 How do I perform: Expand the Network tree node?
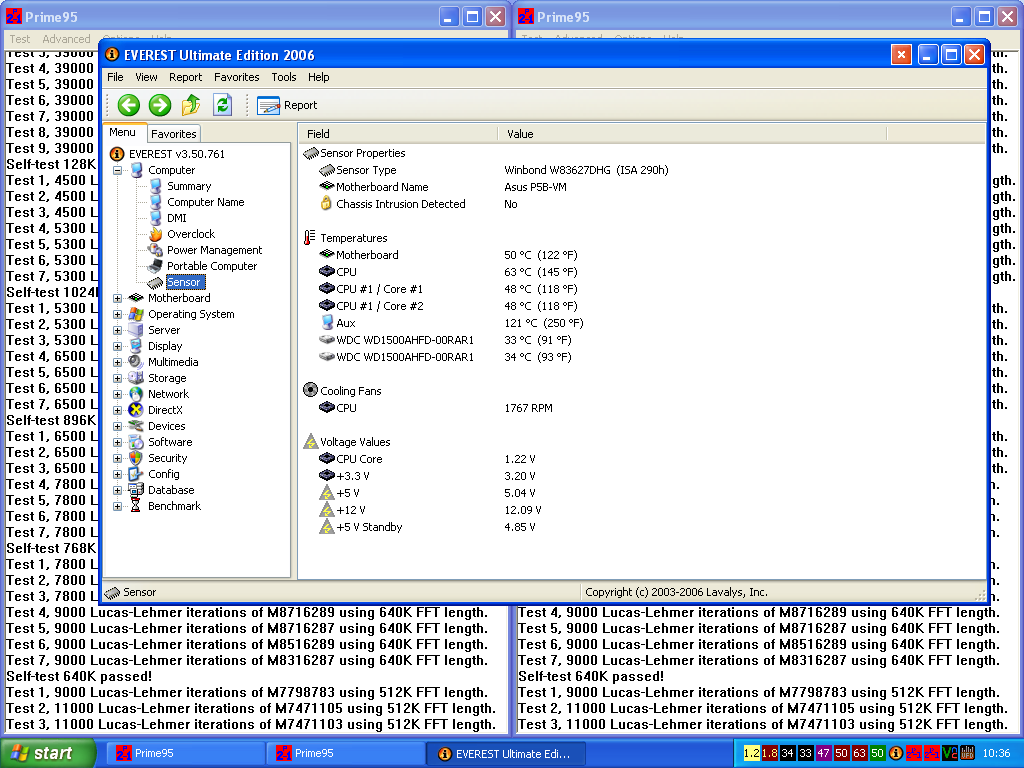coord(118,394)
